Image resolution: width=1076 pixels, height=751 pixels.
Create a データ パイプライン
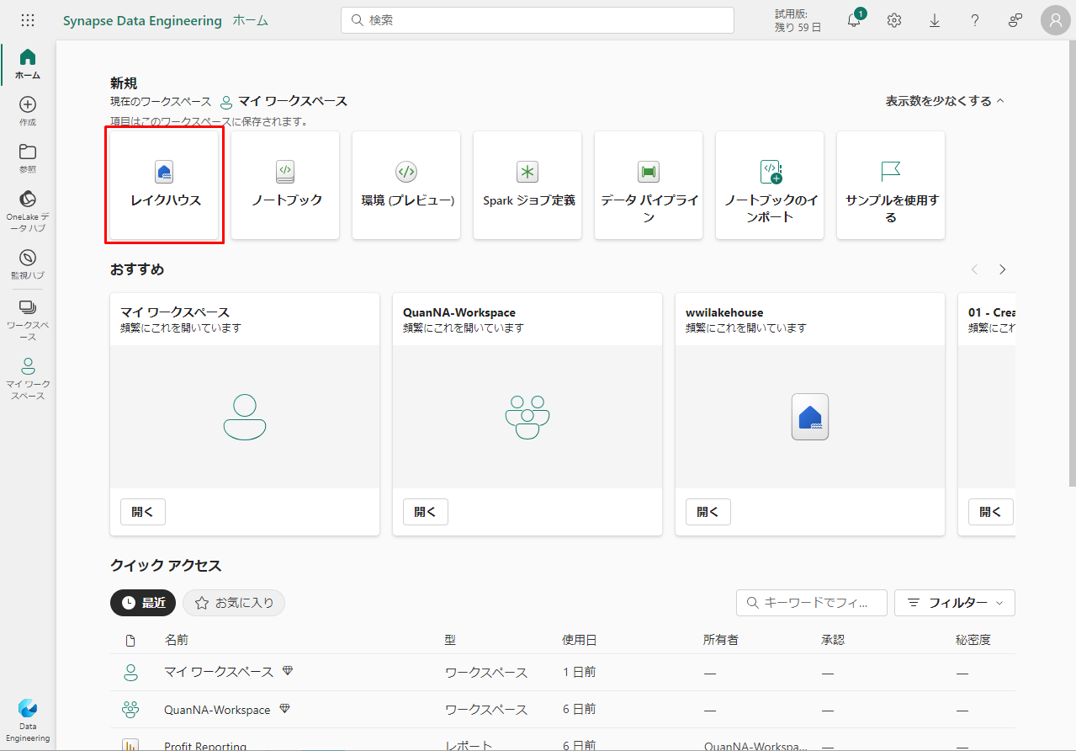[x=648, y=185]
